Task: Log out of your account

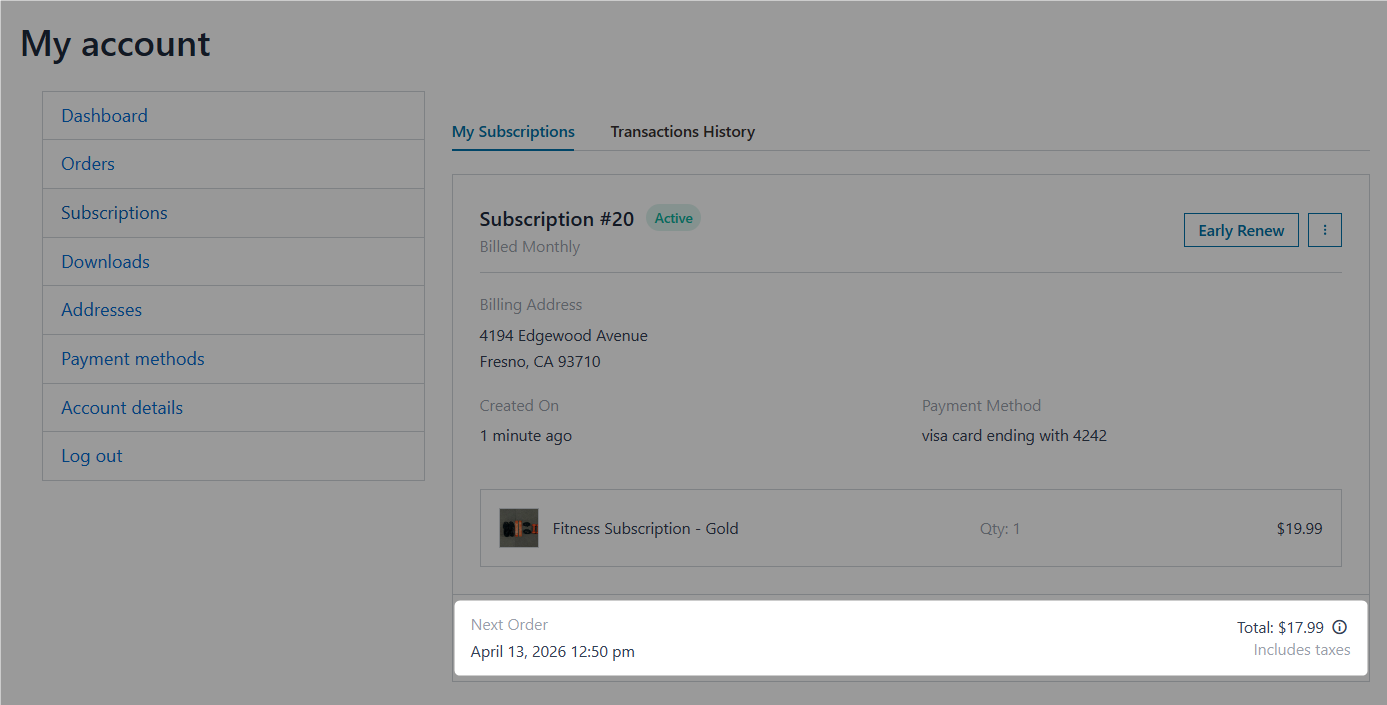Action: (91, 455)
